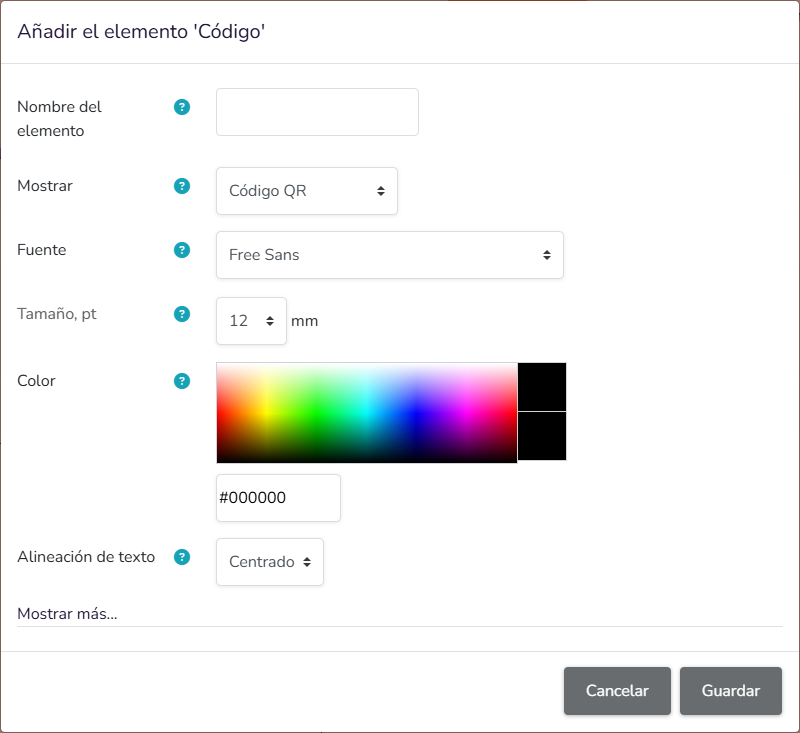Open help icon next to Mostrar
Screen dimensions: 800x733
pyautogui.click(x=182, y=186)
